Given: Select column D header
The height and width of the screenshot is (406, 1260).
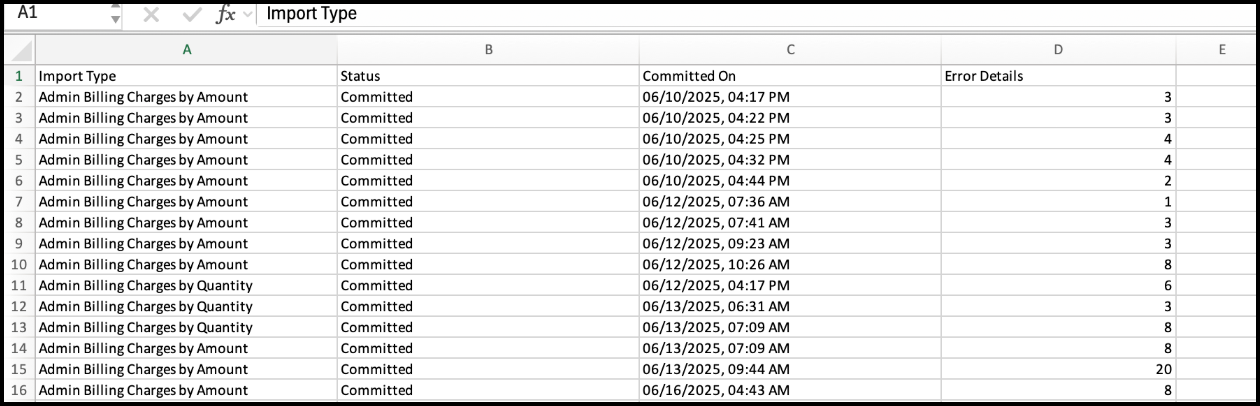Looking at the screenshot, I should 1058,50.
